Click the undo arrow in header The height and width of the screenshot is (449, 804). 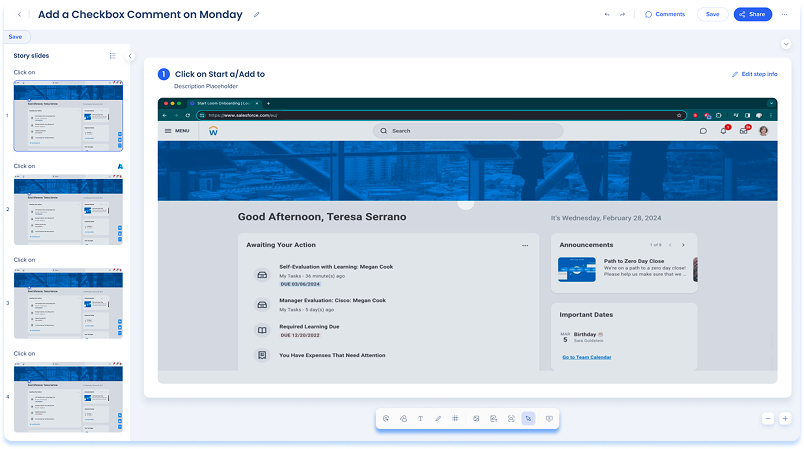[x=606, y=14]
